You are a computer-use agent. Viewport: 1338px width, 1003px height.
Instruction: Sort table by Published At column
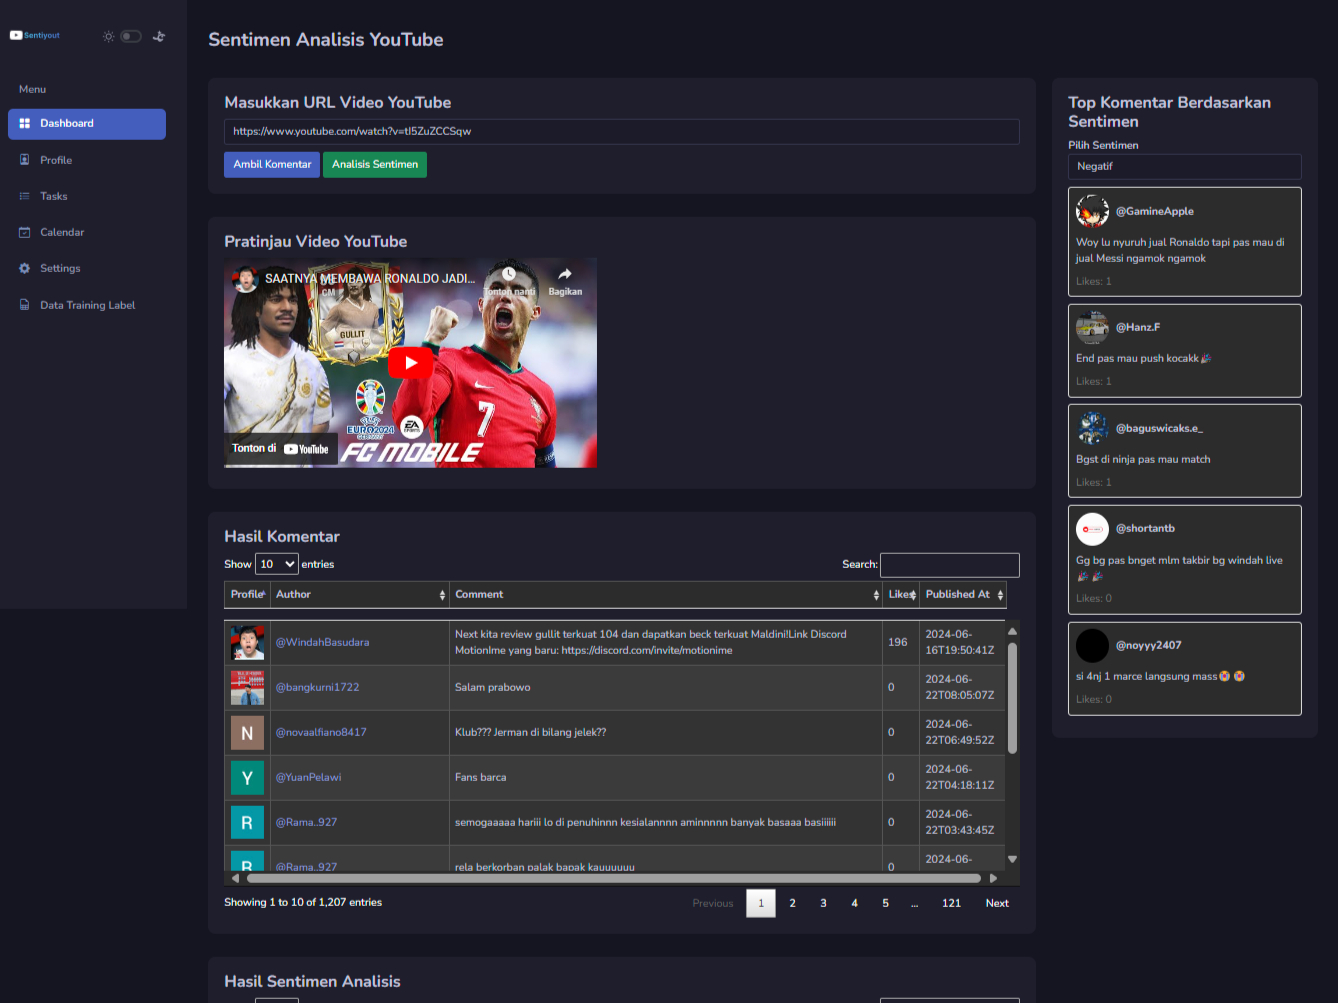click(963, 594)
